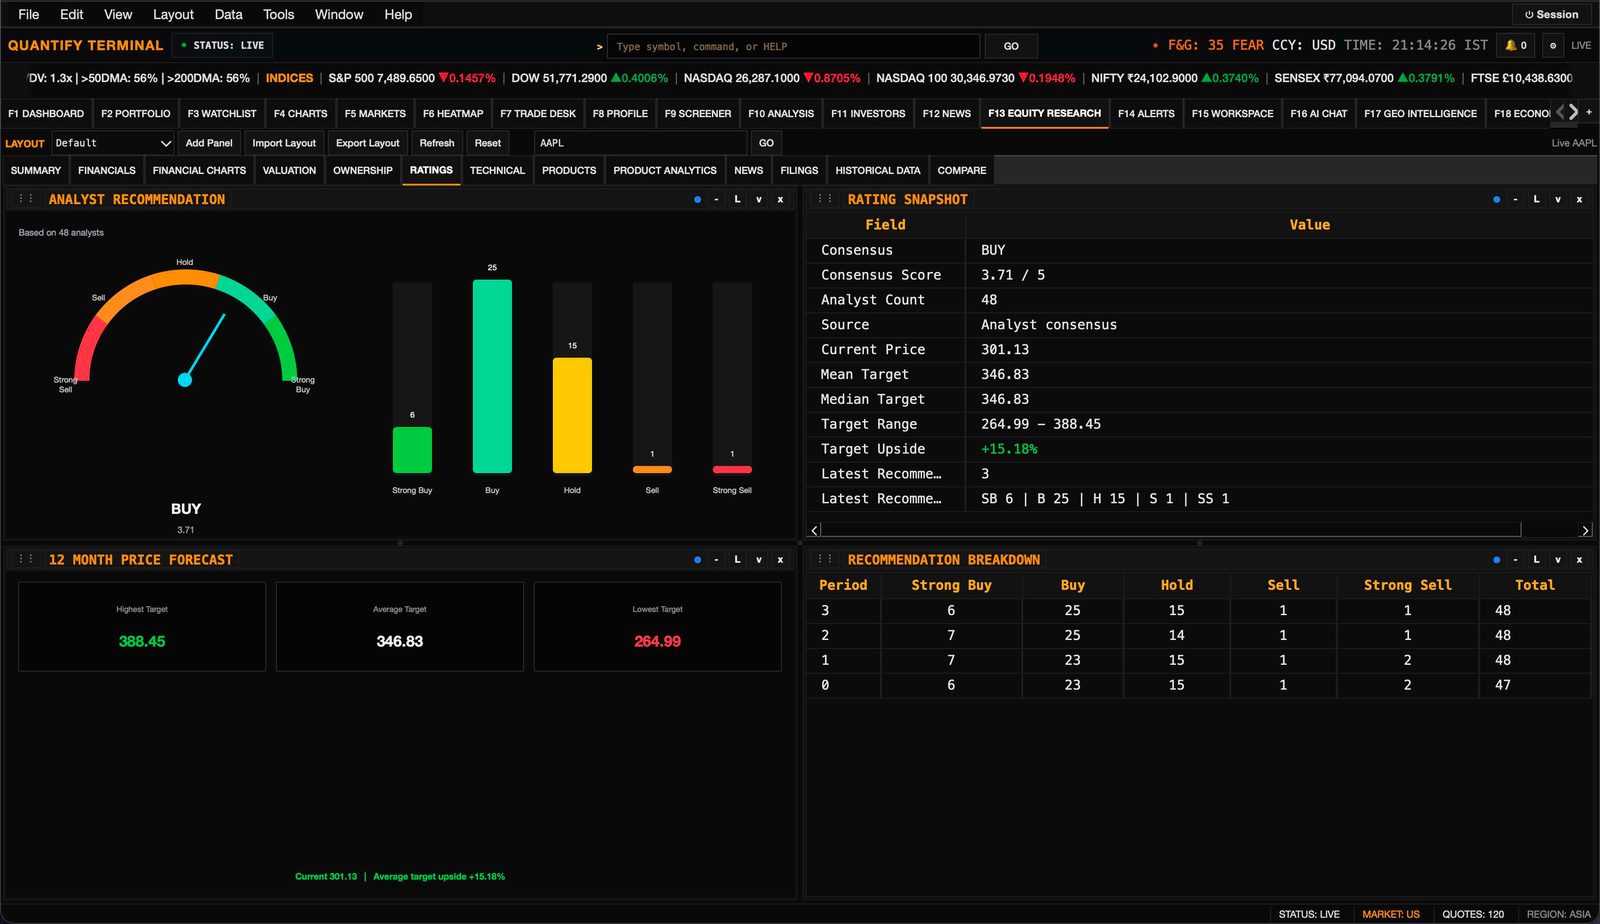This screenshot has width=1600, height=924.
Task: Open the VALUATION sub-tab
Action: (289, 170)
